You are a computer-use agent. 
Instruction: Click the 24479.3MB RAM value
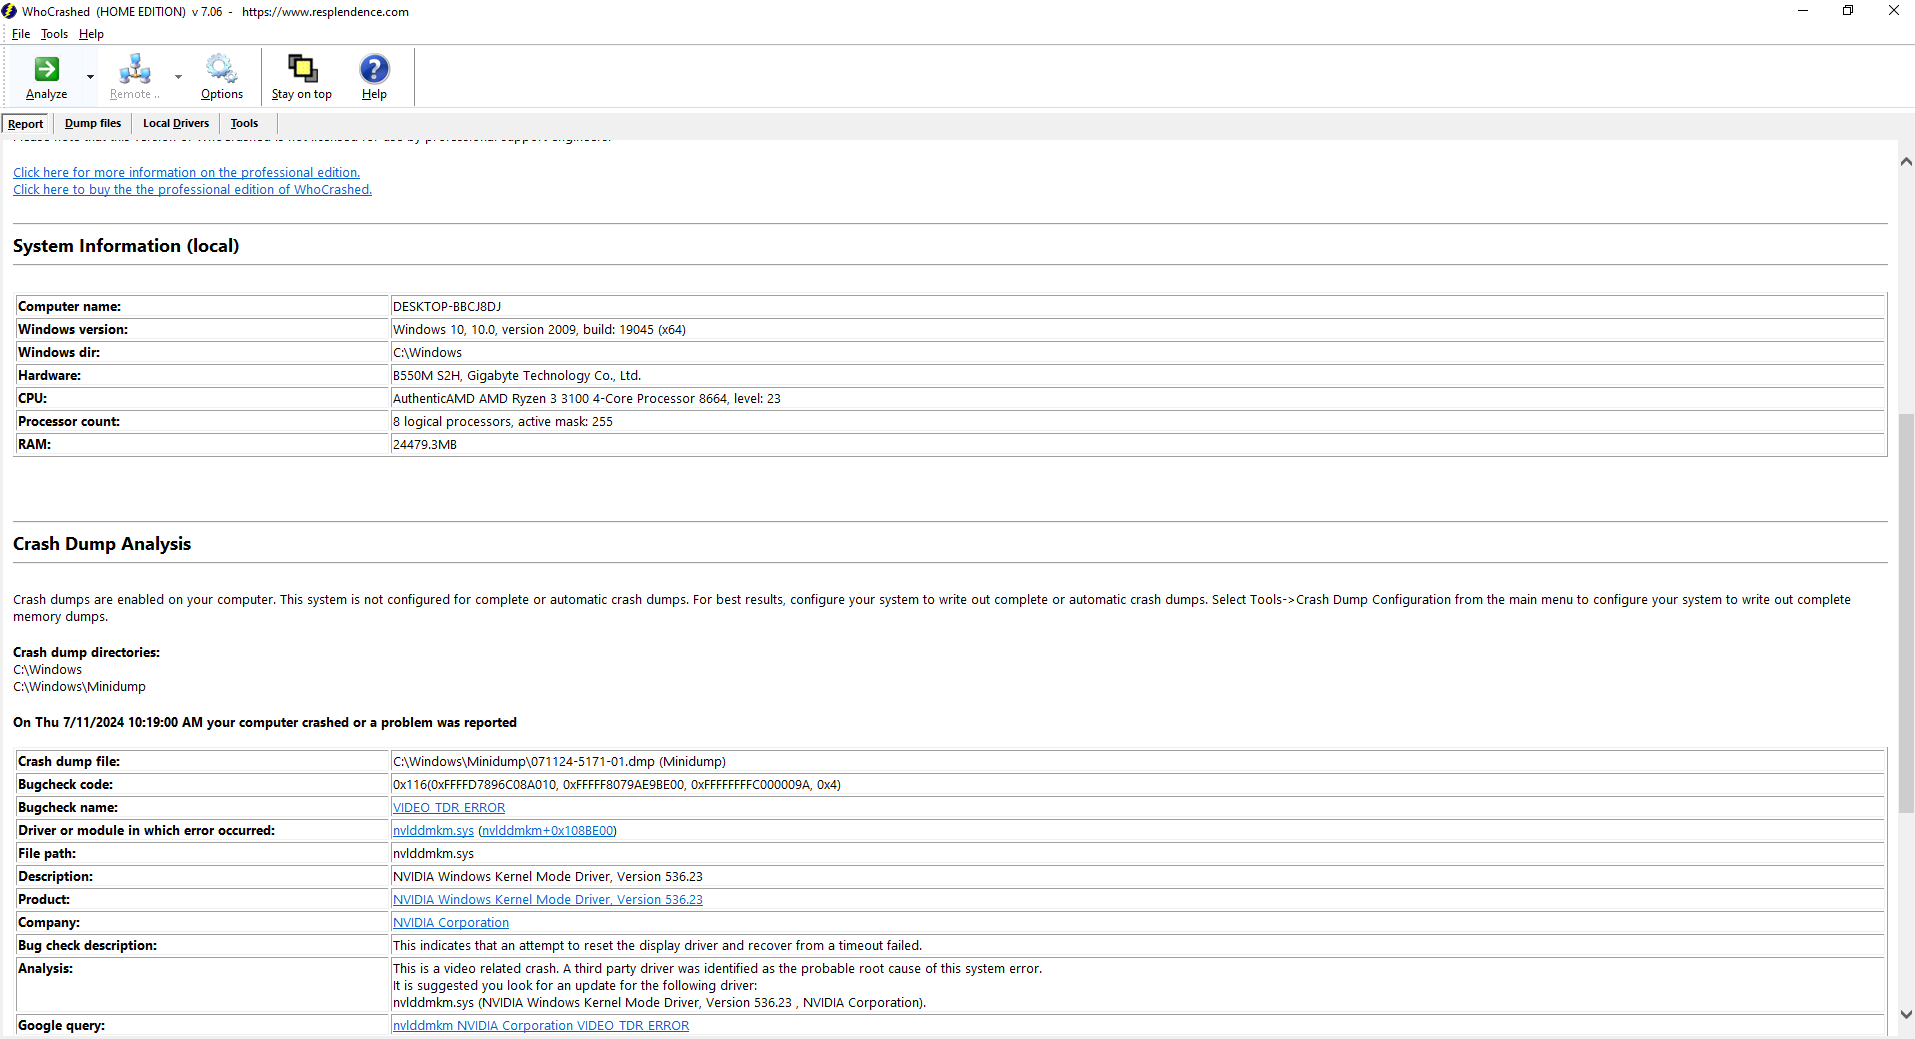425,445
